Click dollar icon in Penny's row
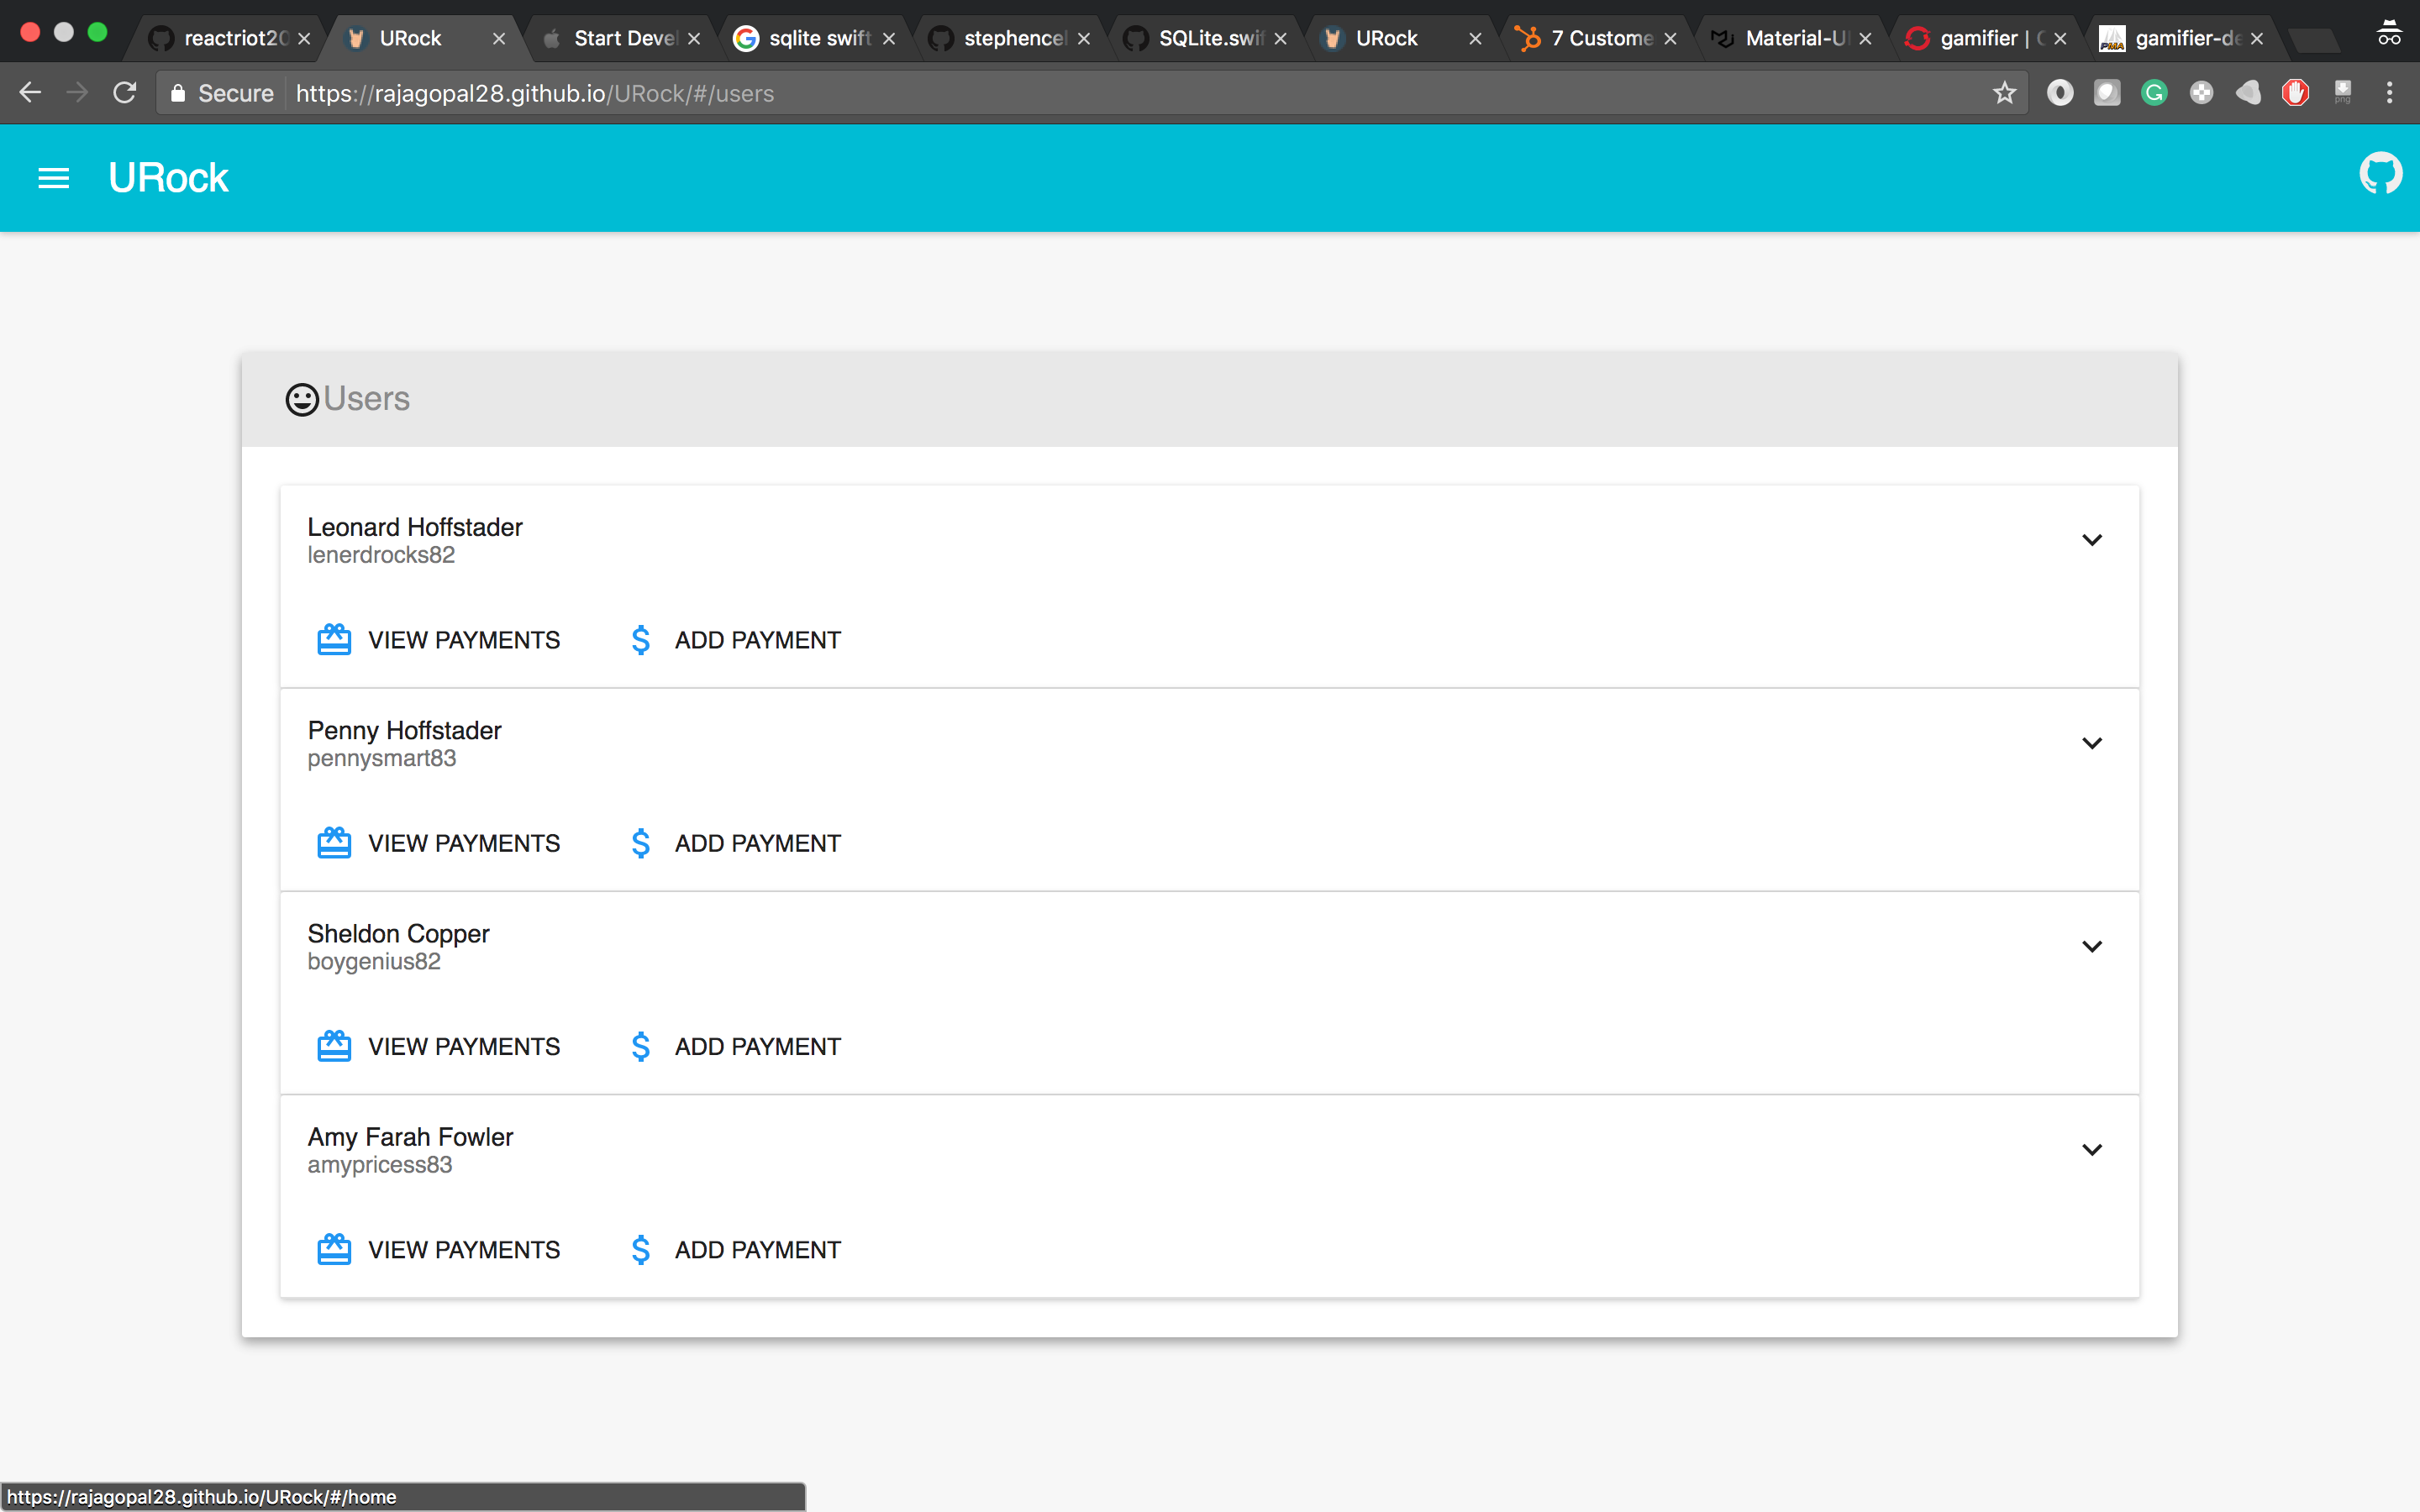 pyautogui.click(x=641, y=843)
